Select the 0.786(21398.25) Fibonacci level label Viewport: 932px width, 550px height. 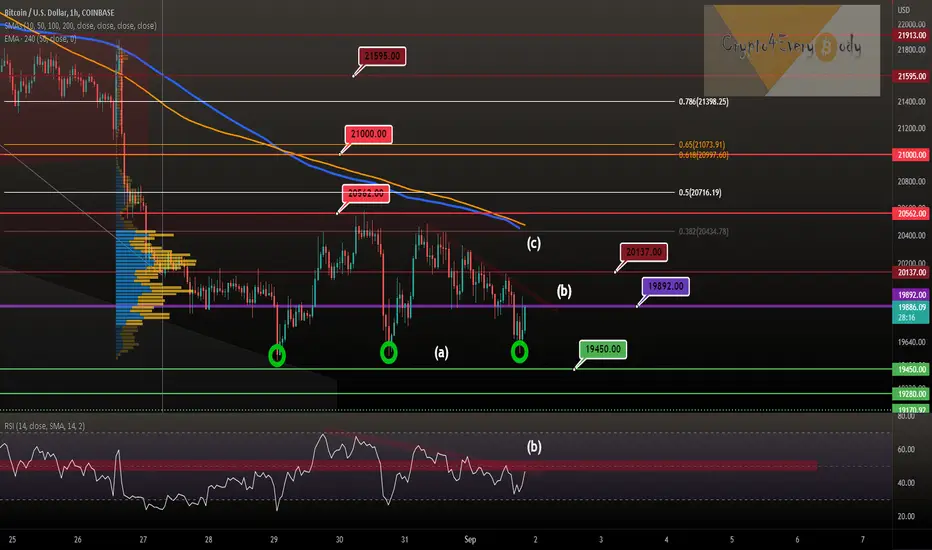[x=704, y=102]
